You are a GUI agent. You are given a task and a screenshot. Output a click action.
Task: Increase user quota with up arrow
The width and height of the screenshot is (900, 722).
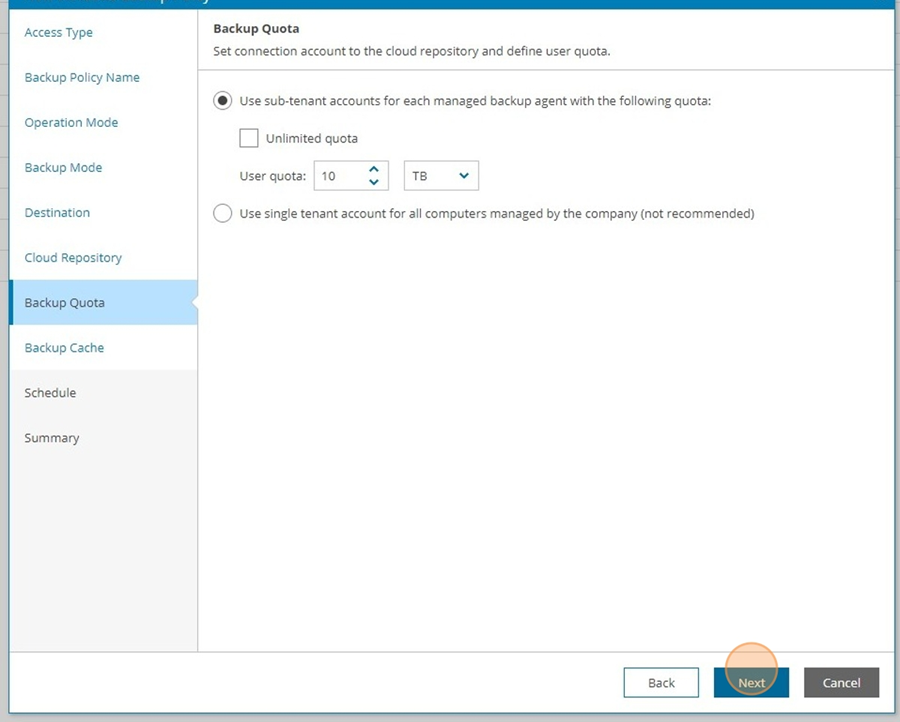pyautogui.click(x=374, y=169)
